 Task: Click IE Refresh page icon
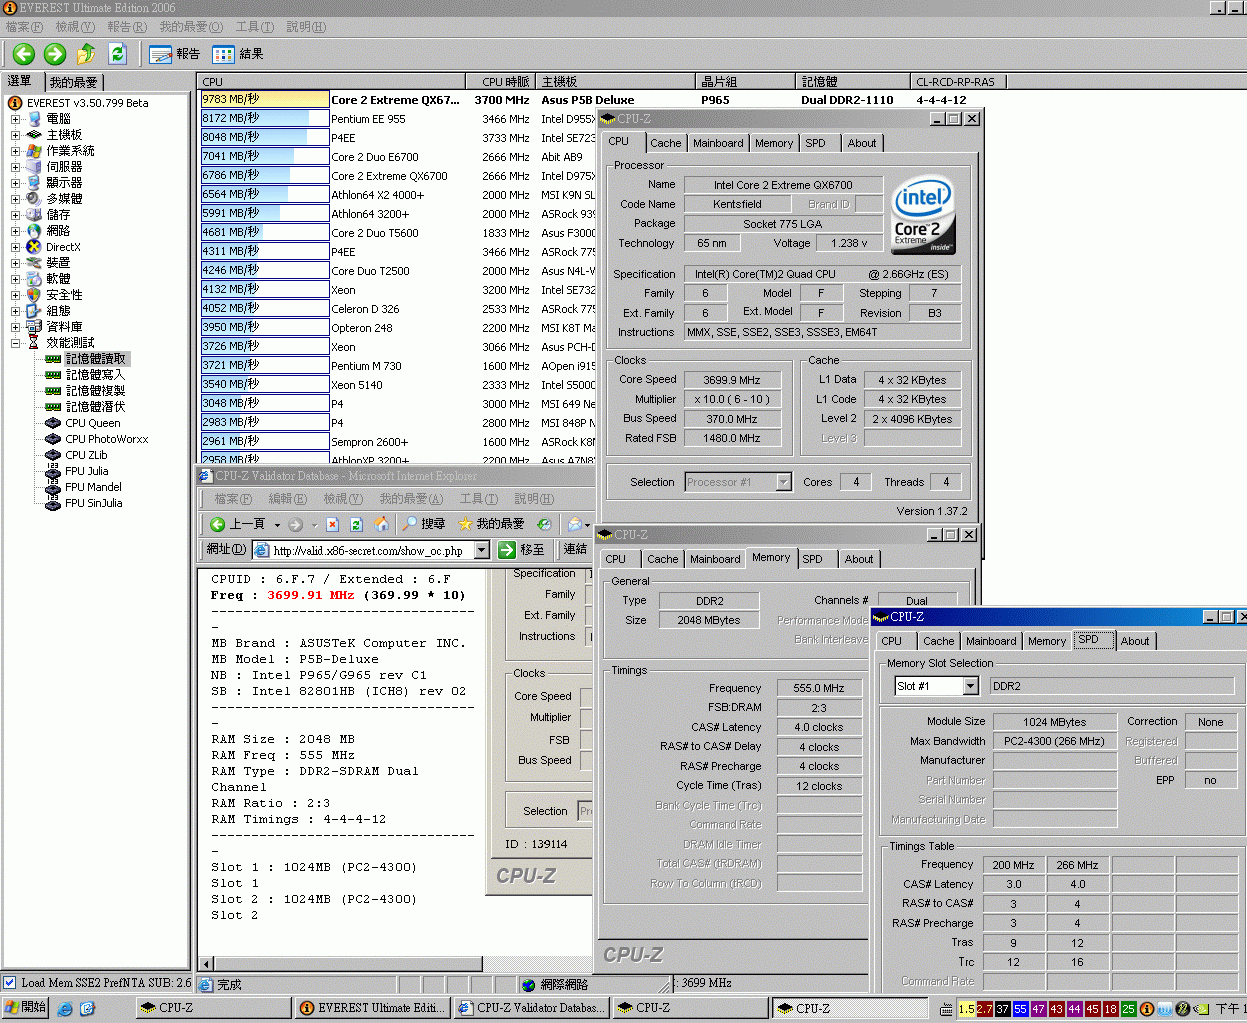click(x=355, y=524)
